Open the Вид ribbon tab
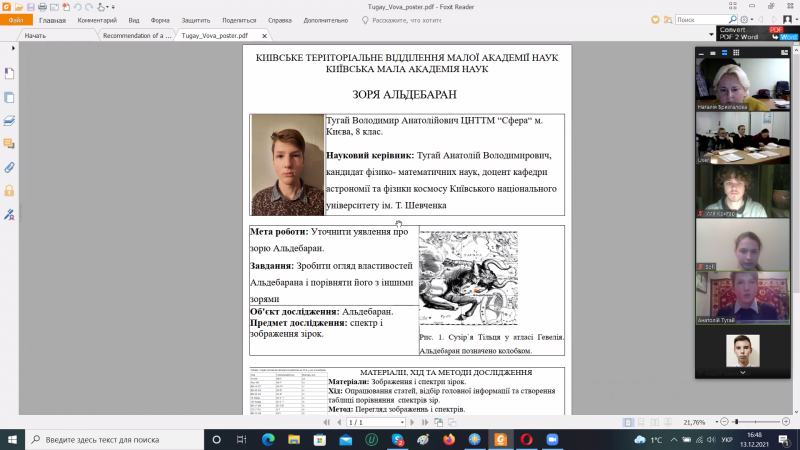Viewport: 800px width, 450px height. pyautogui.click(x=134, y=20)
